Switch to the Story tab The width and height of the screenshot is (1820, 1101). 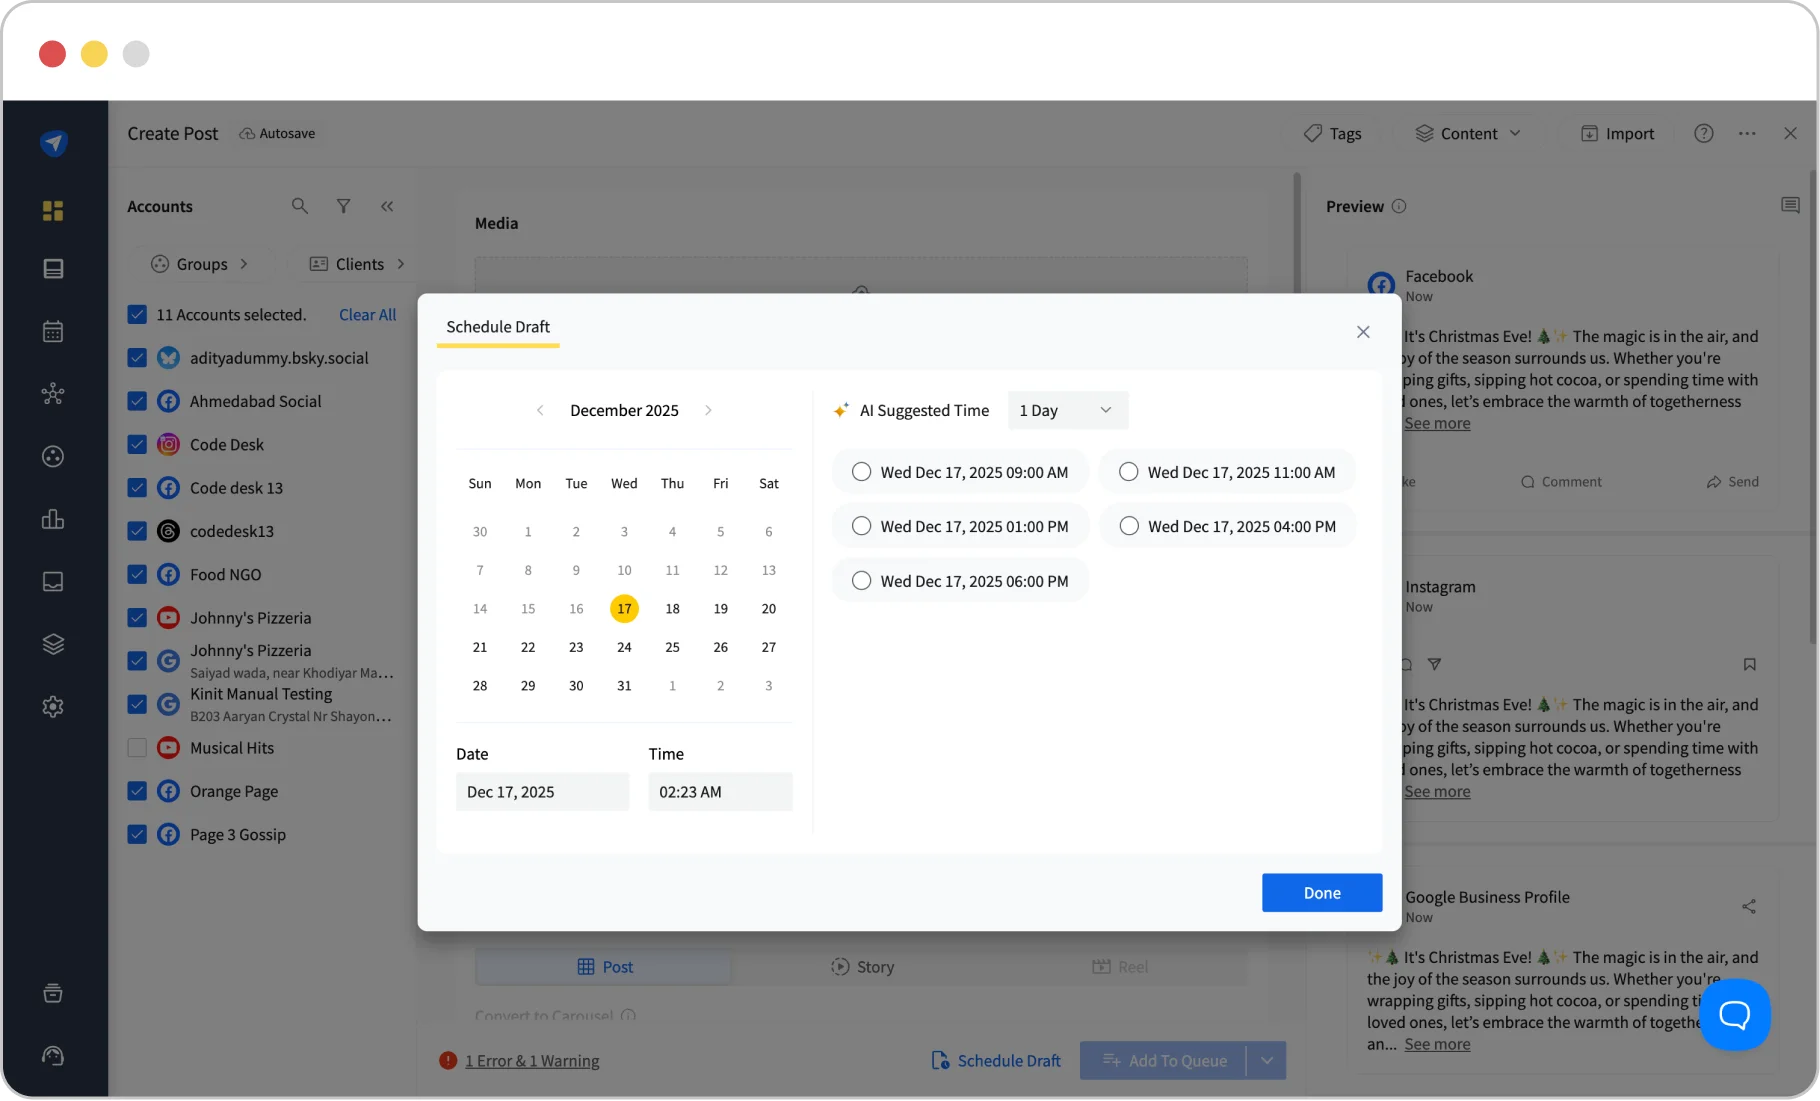[x=862, y=966]
